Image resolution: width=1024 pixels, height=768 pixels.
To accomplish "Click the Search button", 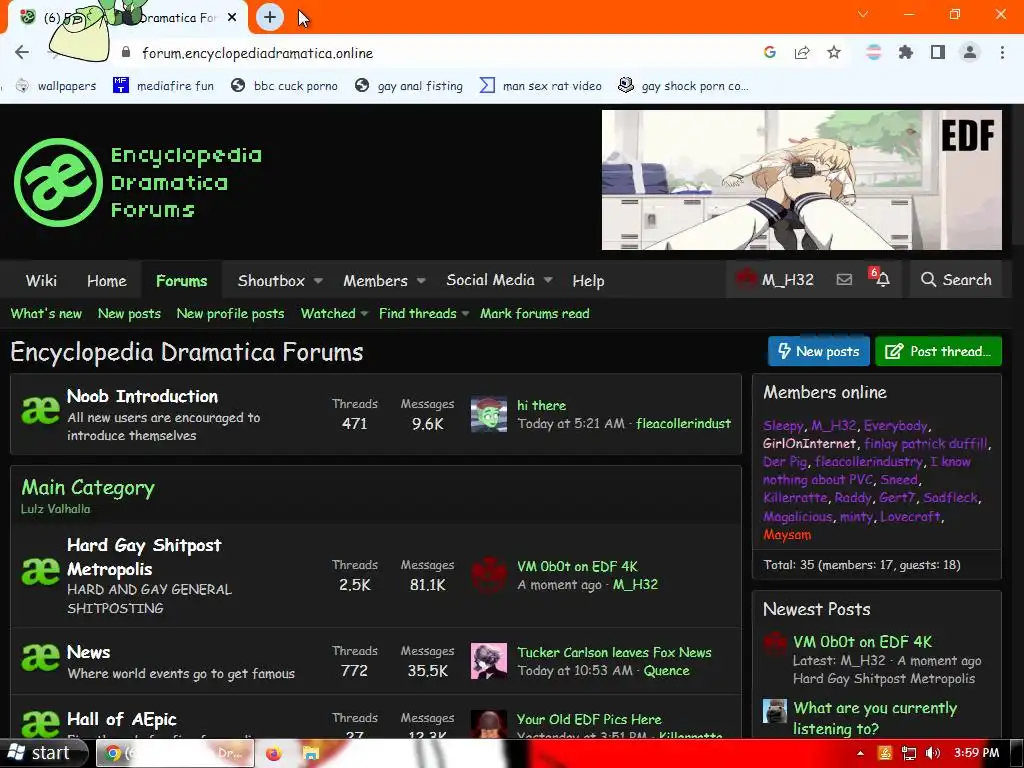I will coord(956,280).
